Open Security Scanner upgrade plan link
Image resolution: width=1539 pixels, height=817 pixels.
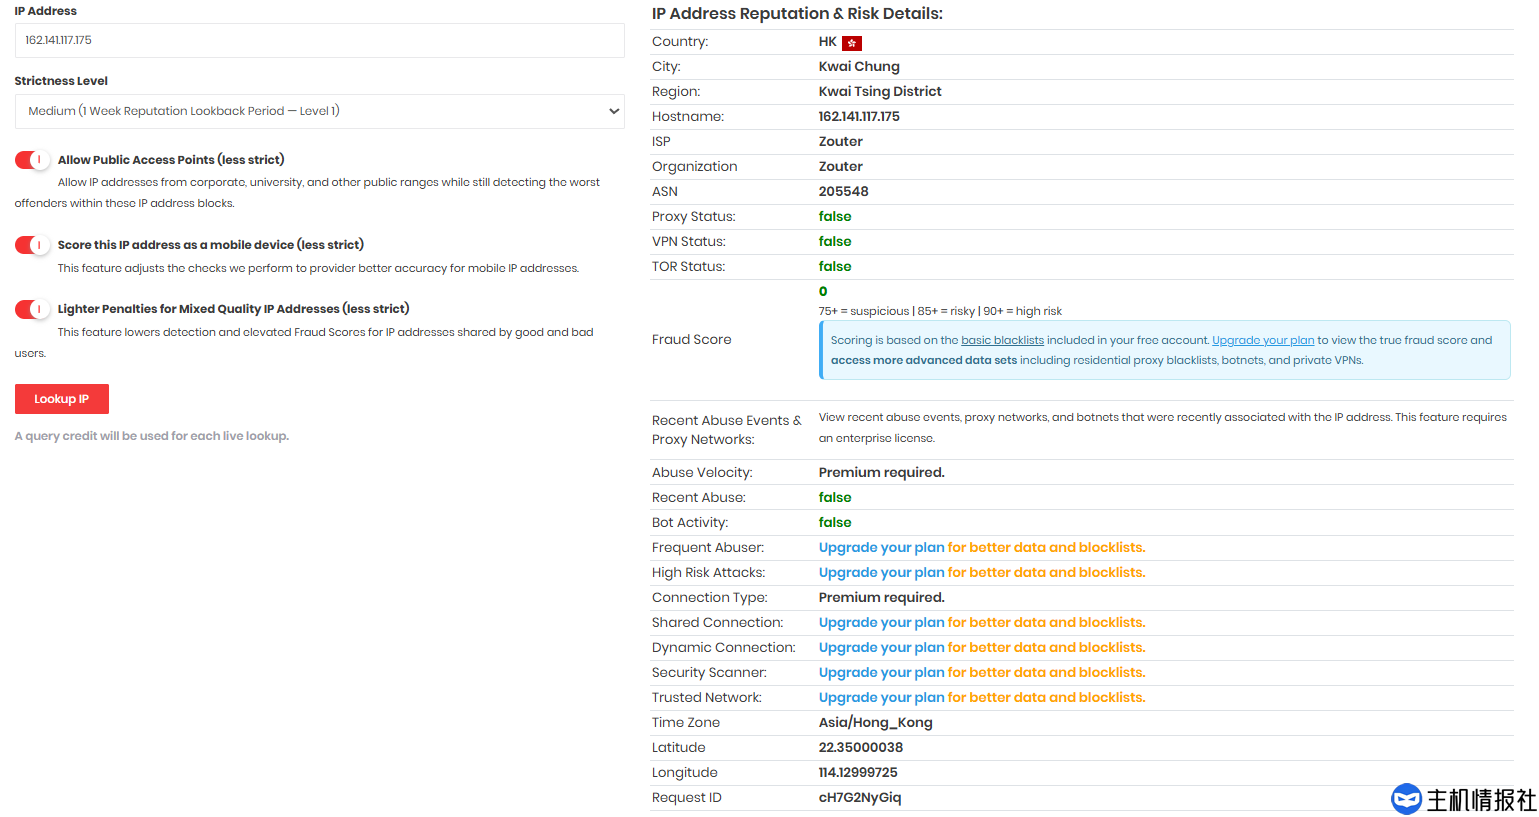881,673
